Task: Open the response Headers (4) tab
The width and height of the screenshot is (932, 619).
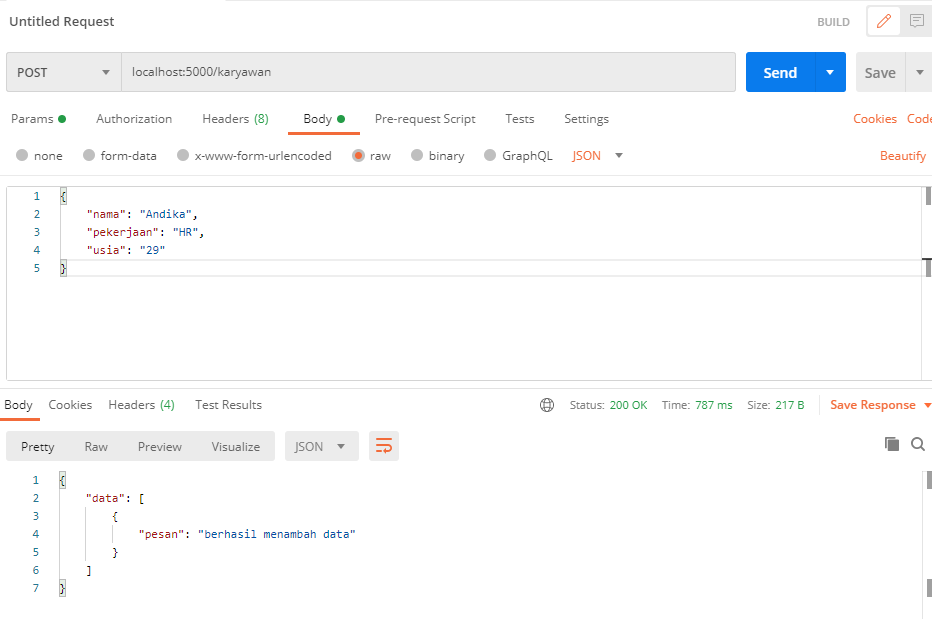Action: click(x=141, y=405)
